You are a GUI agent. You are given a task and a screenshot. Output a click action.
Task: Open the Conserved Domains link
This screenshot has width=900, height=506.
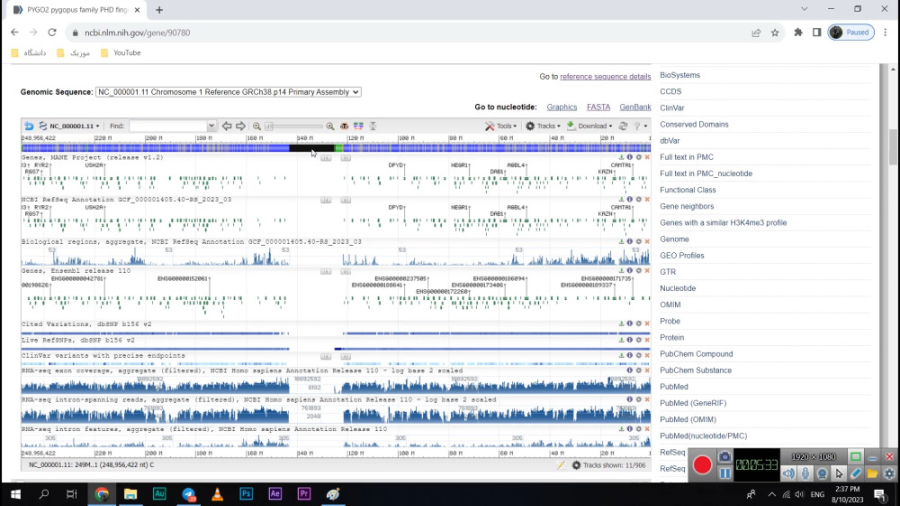click(x=694, y=124)
